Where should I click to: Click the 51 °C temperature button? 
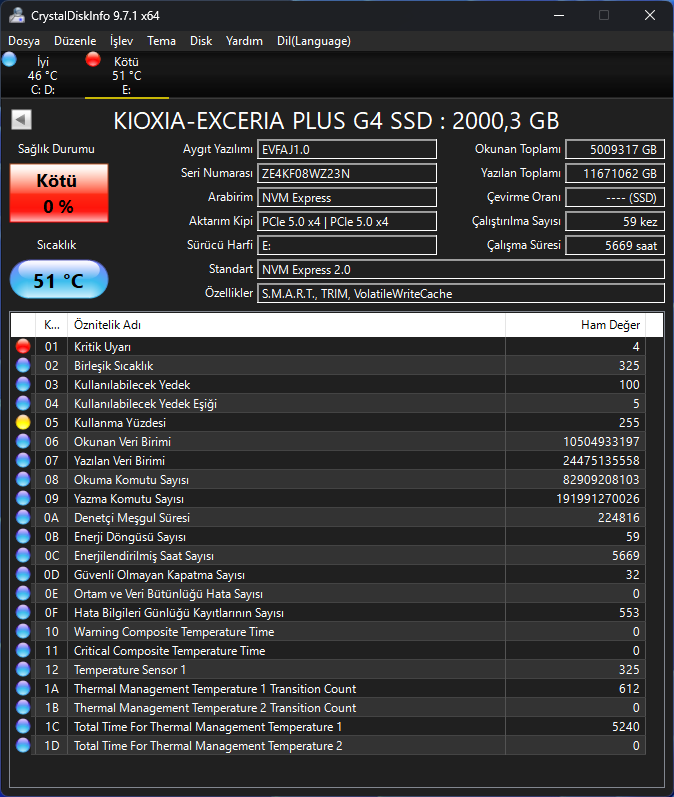tap(59, 280)
